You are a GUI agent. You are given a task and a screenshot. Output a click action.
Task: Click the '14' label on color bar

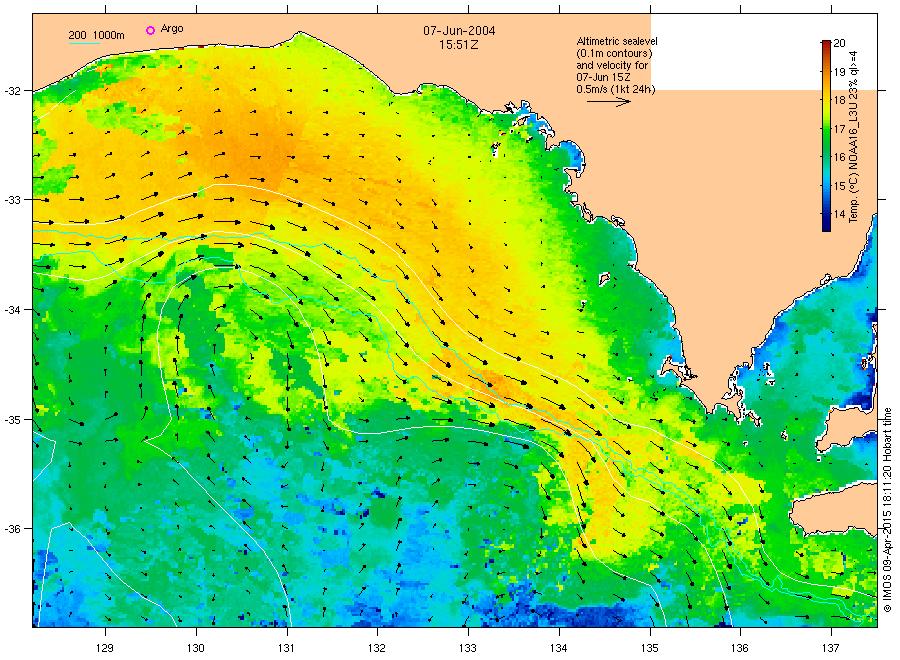tap(839, 214)
